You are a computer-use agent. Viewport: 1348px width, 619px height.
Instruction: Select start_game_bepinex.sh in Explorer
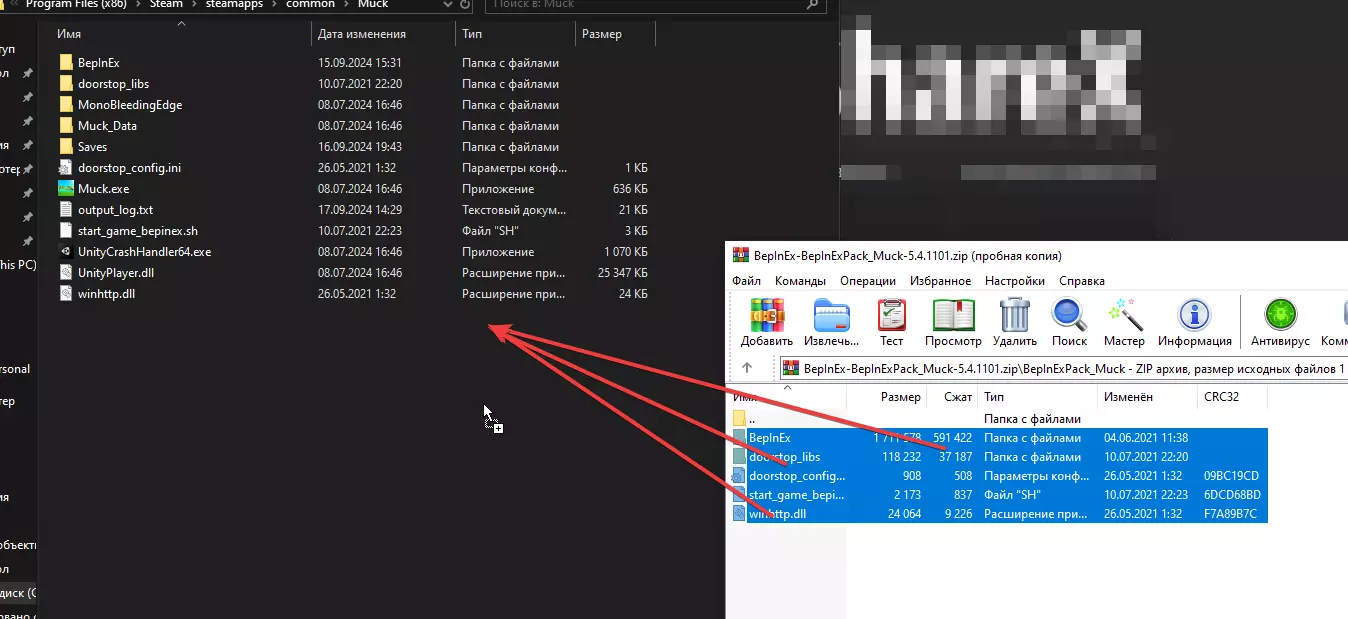pos(138,231)
